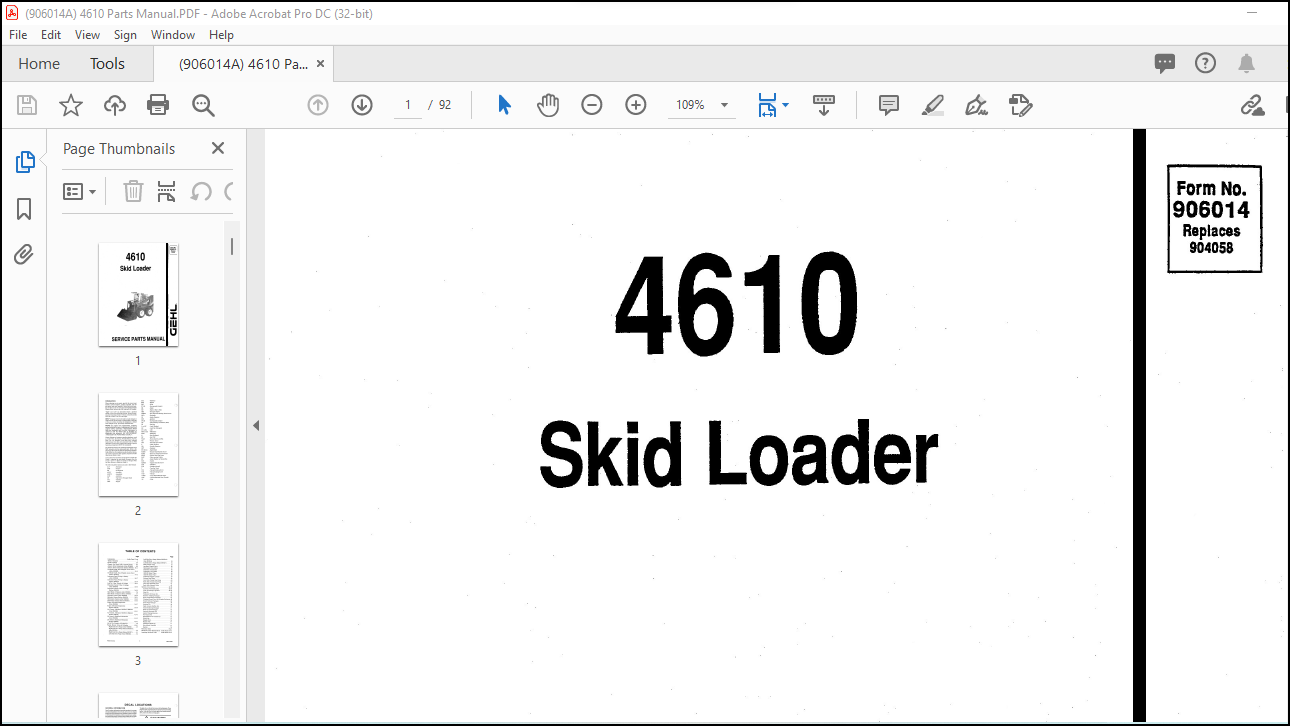
Task: Select page 3 thumbnail
Action: pos(138,595)
